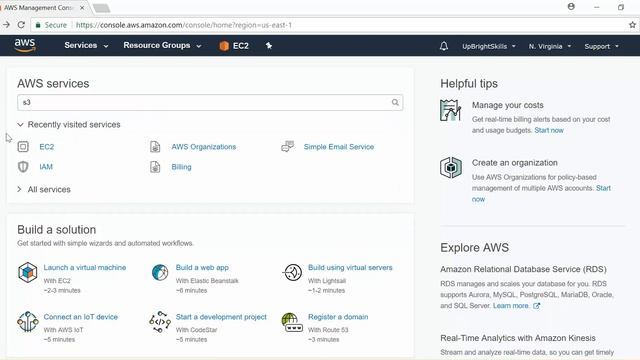
Task: Click the Simple Email Service icon
Action: [287, 146]
